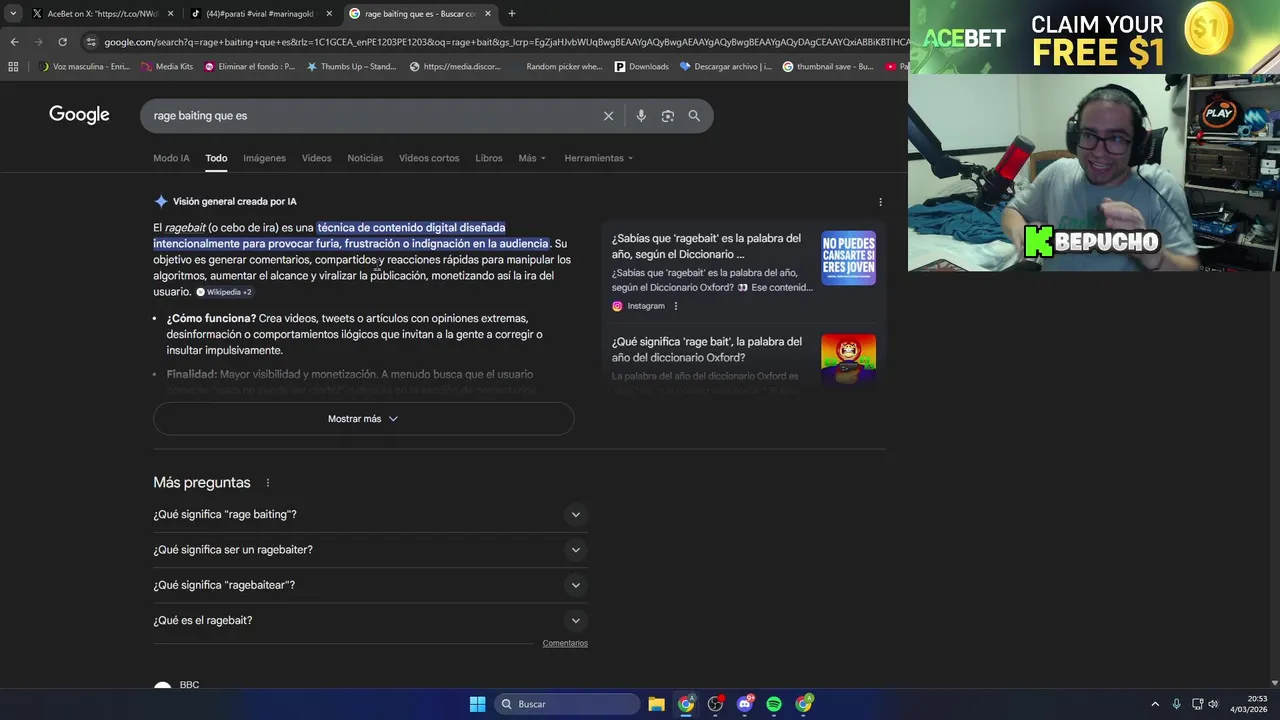
Task: Click the Comentarios feedback link
Action: tap(565, 643)
